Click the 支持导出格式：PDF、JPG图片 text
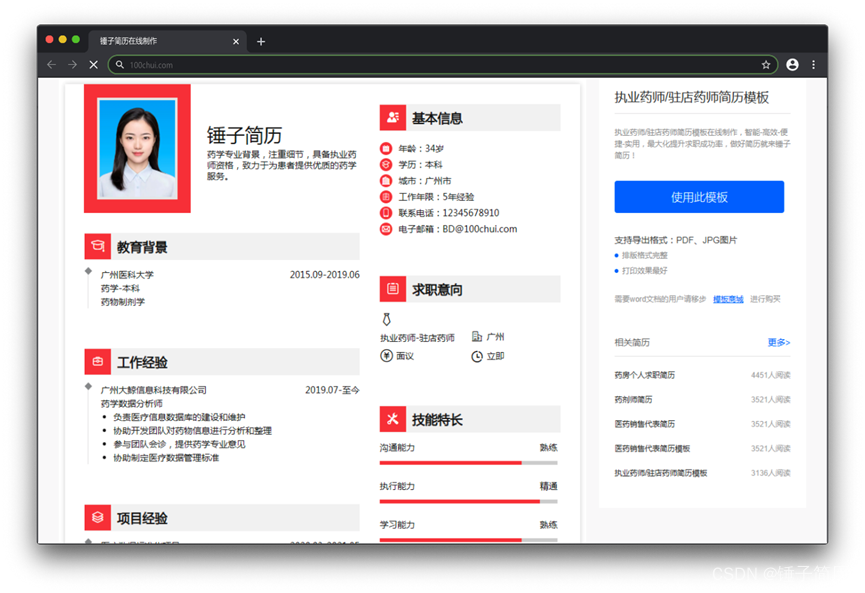 pos(676,240)
